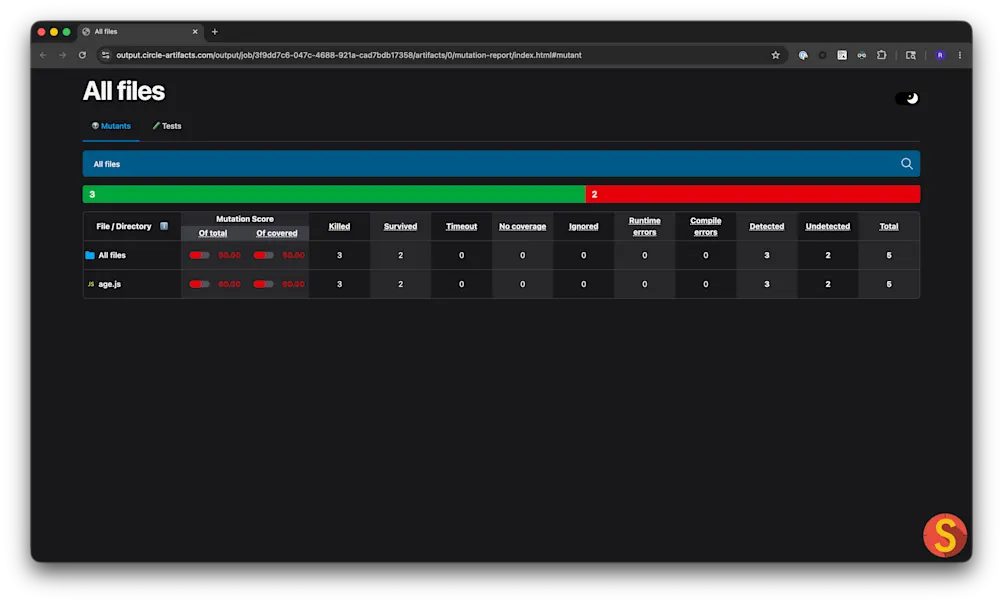Close the All files browser tab
Viewport: 1003px width, 603px height.
pyautogui.click(x=195, y=31)
